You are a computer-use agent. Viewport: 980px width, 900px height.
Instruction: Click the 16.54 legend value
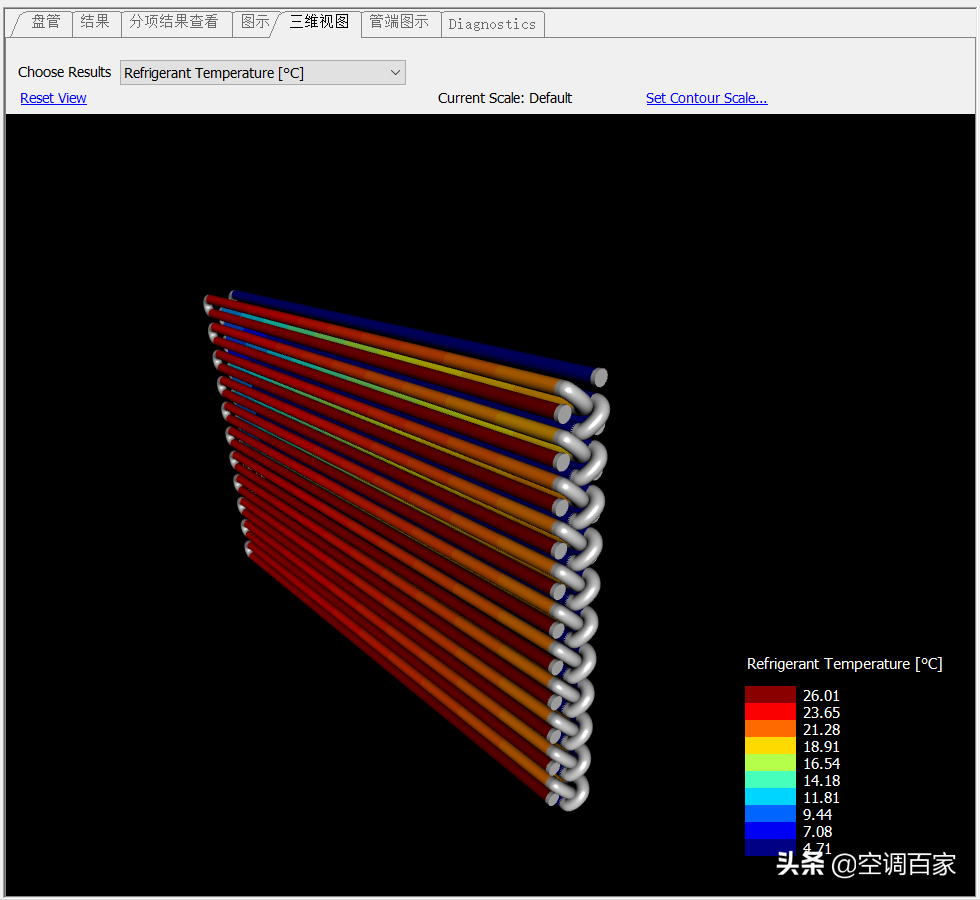click(x=821, y=764)
